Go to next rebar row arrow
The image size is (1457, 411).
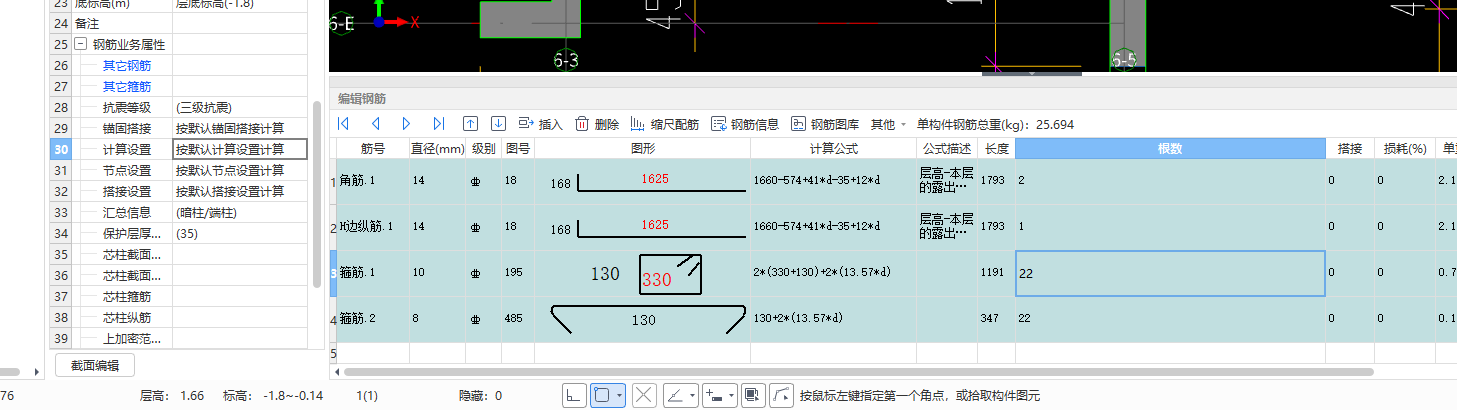click(407, 124)
